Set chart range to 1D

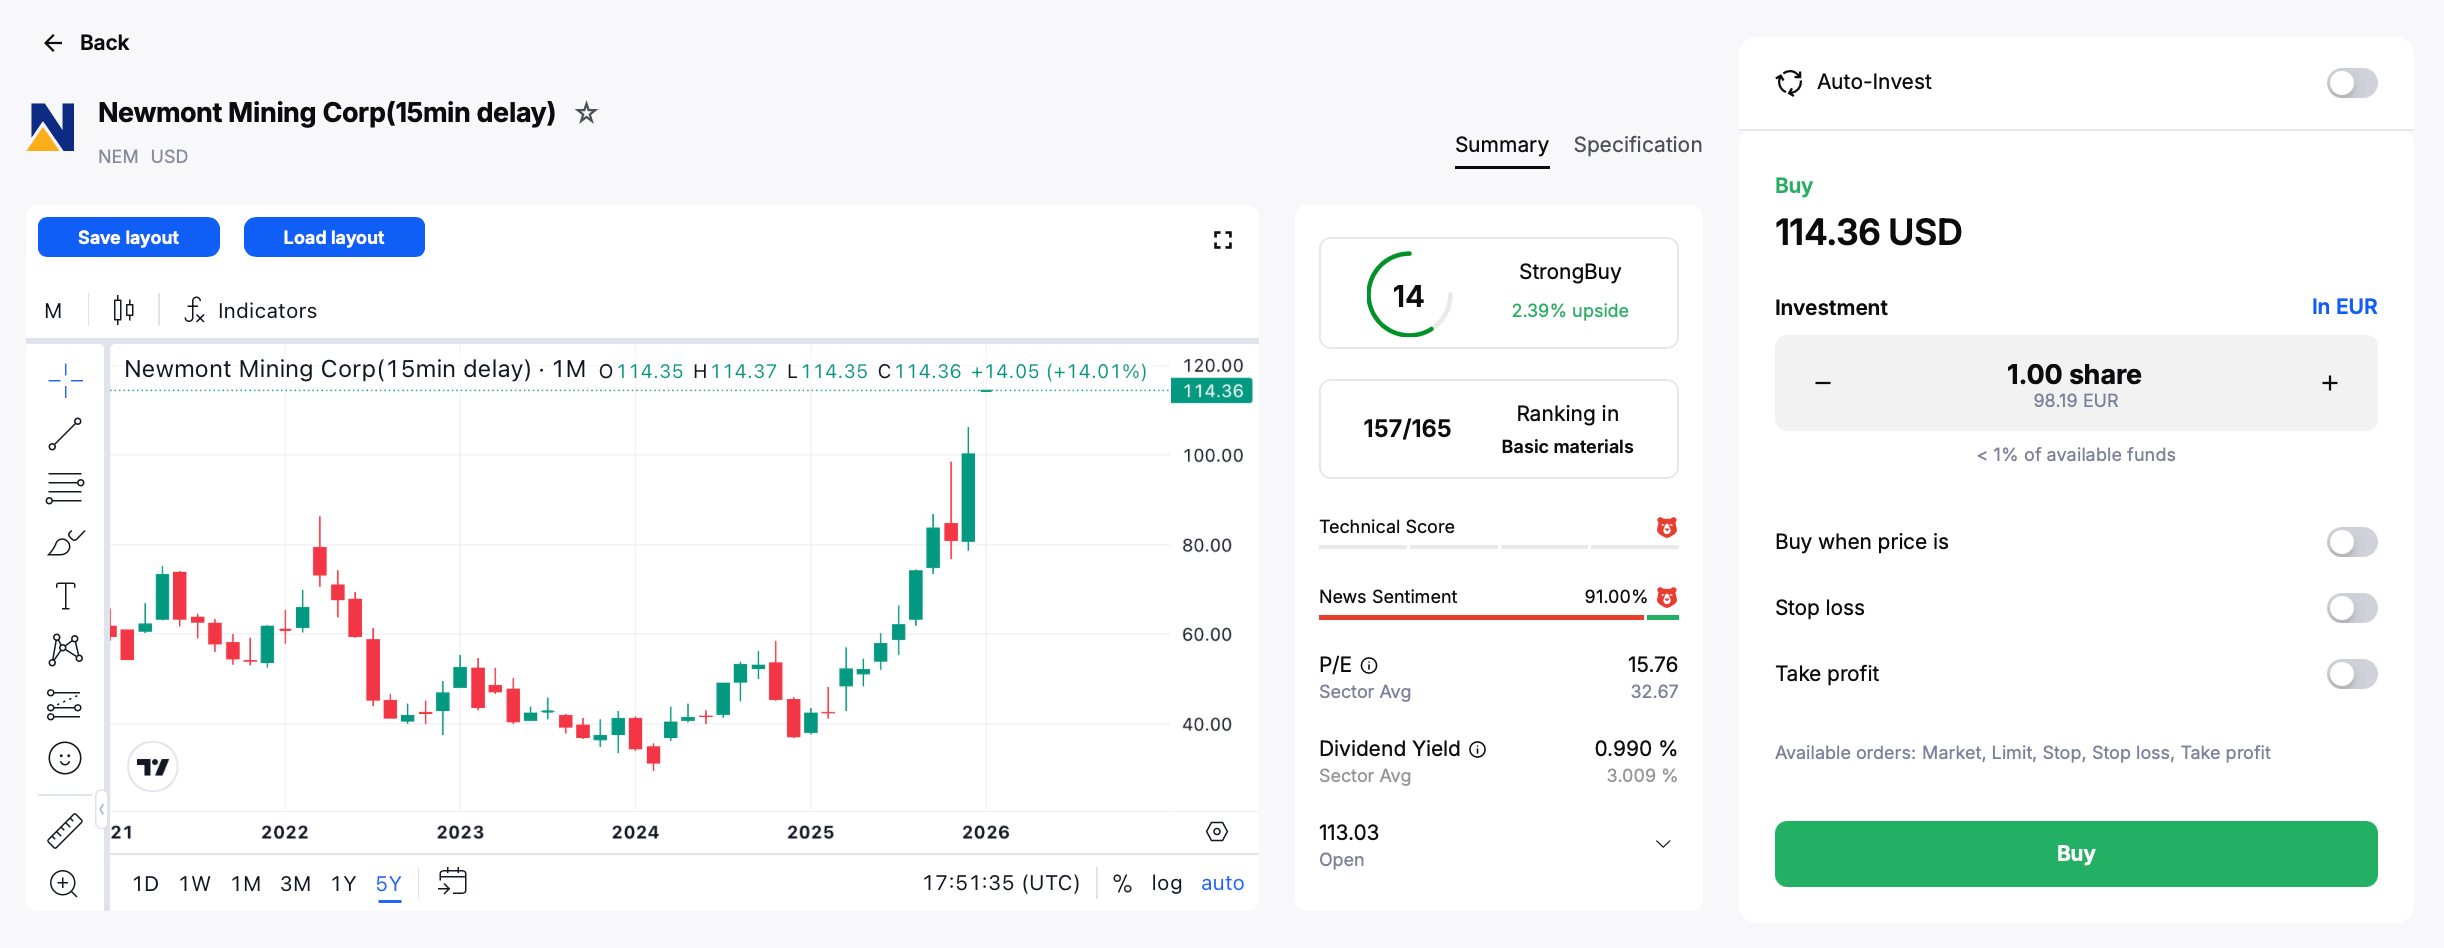click(x=146, y=884)
